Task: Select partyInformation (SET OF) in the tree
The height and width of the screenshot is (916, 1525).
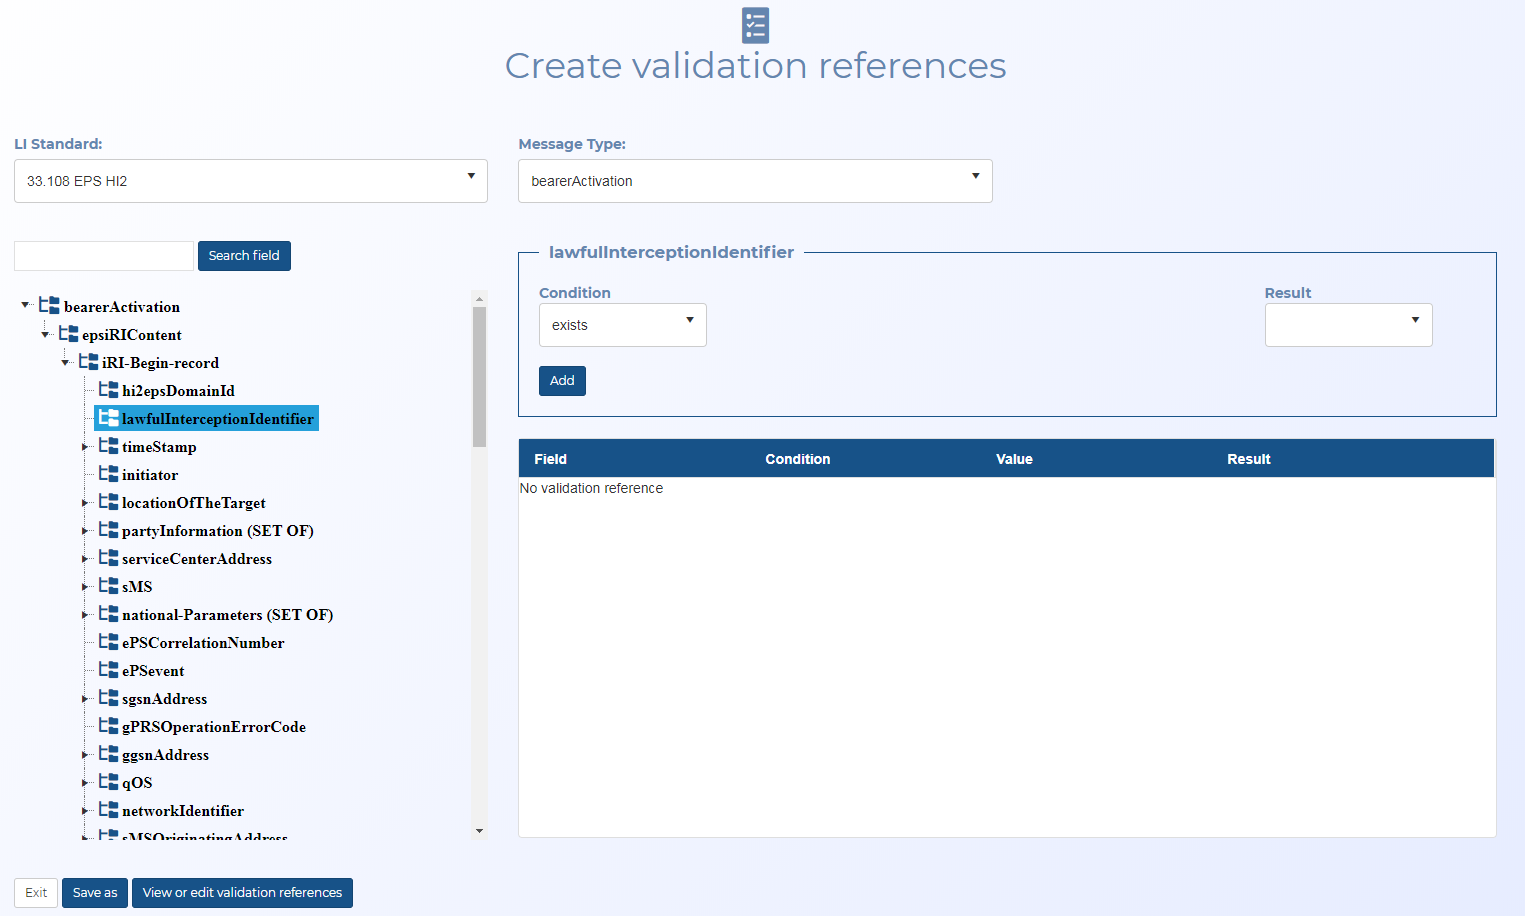Action: [217, 531]
